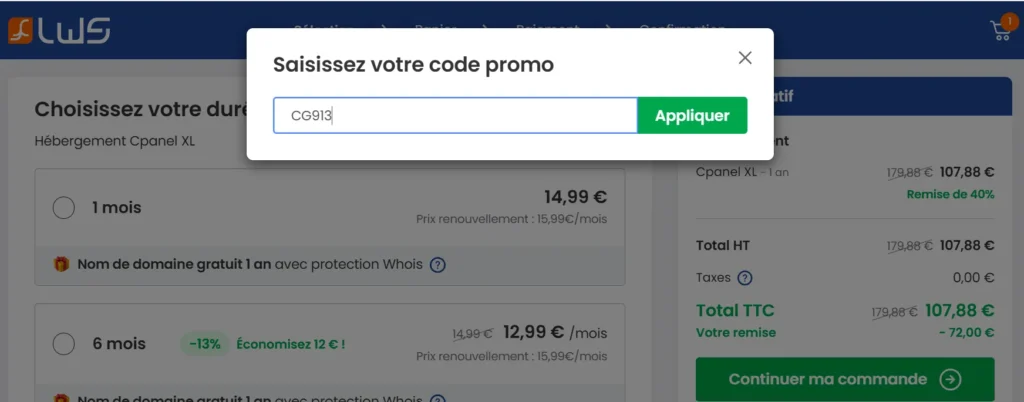Open the shopping cart icon
This screenshot has height=402, width=1024.
[999, 31]
